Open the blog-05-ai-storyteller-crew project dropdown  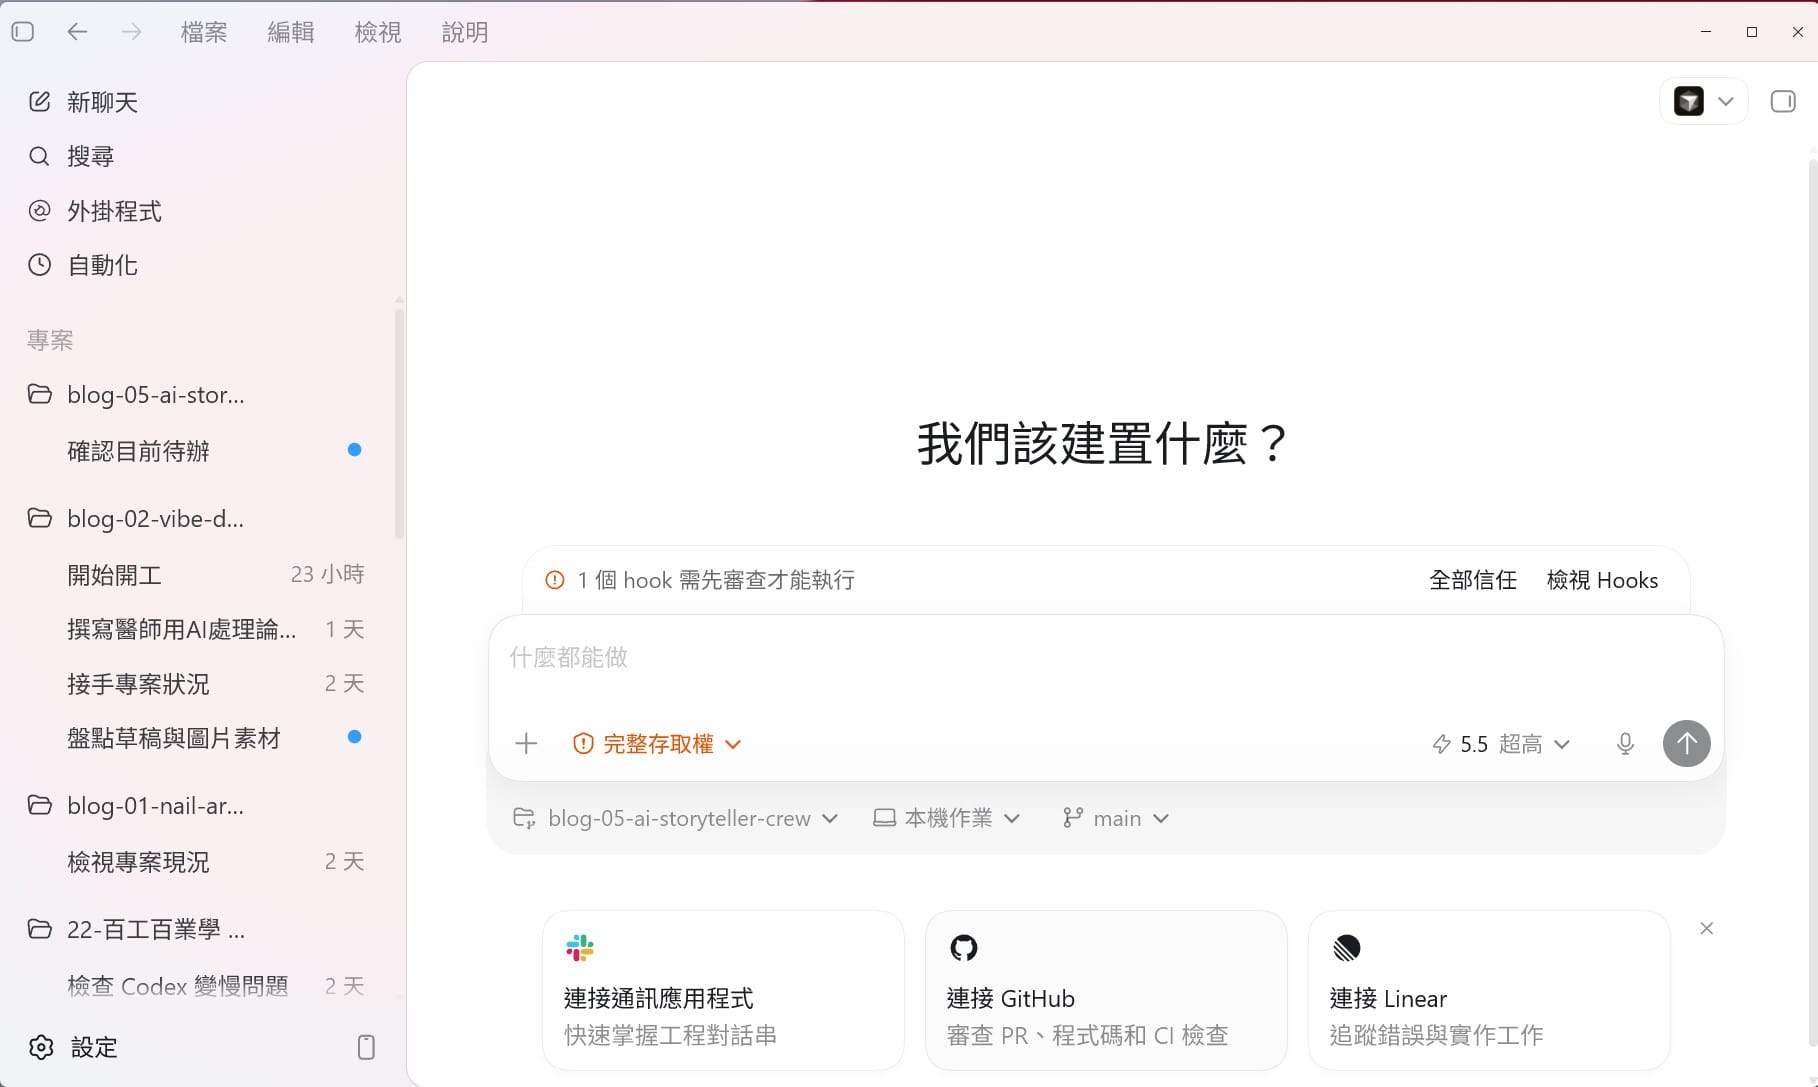click(675, 818)
